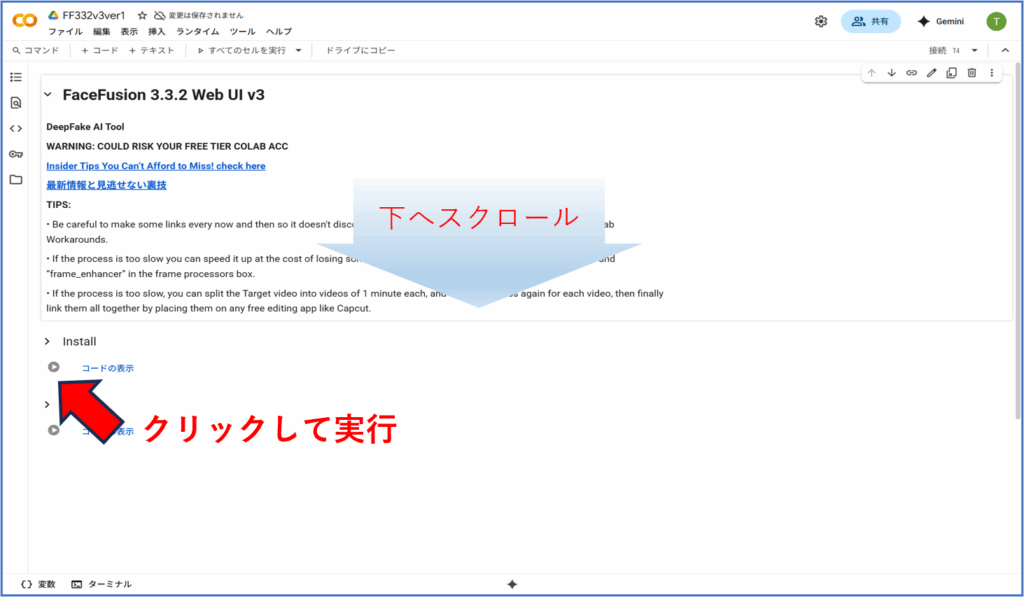Open the ファイル menu
Screen dimensions: 1024x597
[x=65, y=31]
